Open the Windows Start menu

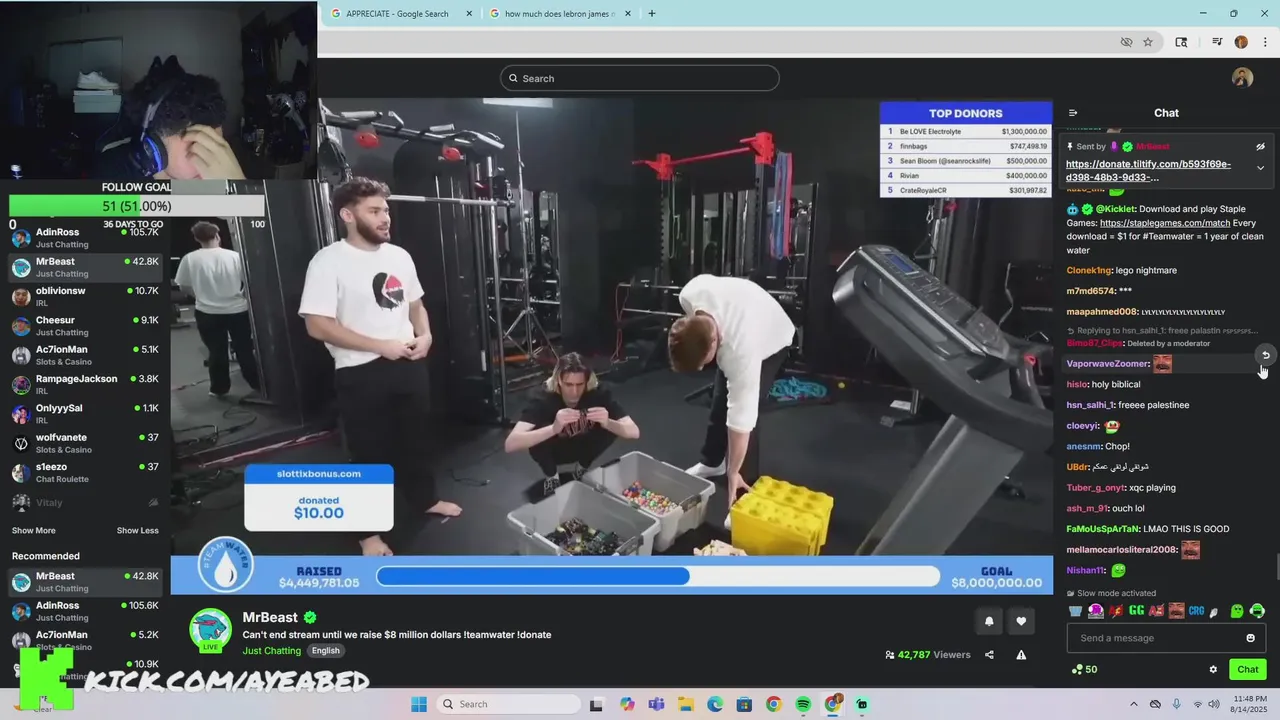418,704
